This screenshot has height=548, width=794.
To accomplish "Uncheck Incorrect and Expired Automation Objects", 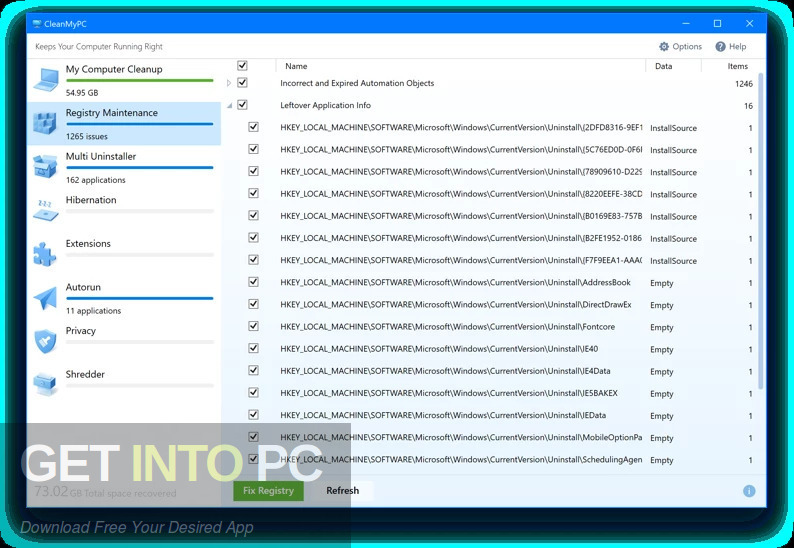I will 242,83.
